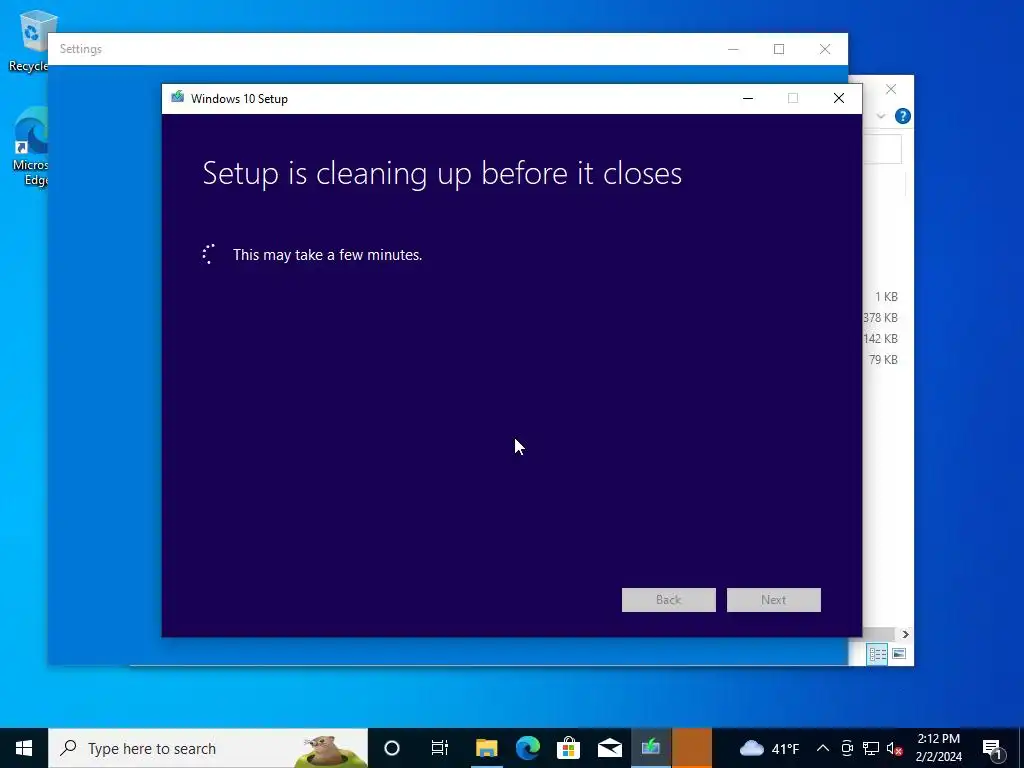Minimize the Windows 10 Setup window

point(748,98)
